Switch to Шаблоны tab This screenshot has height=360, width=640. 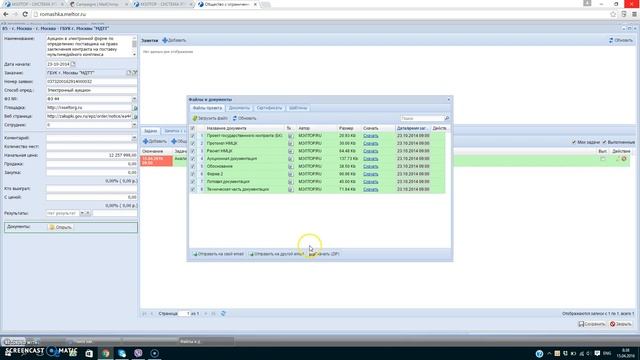pos(298,108)
